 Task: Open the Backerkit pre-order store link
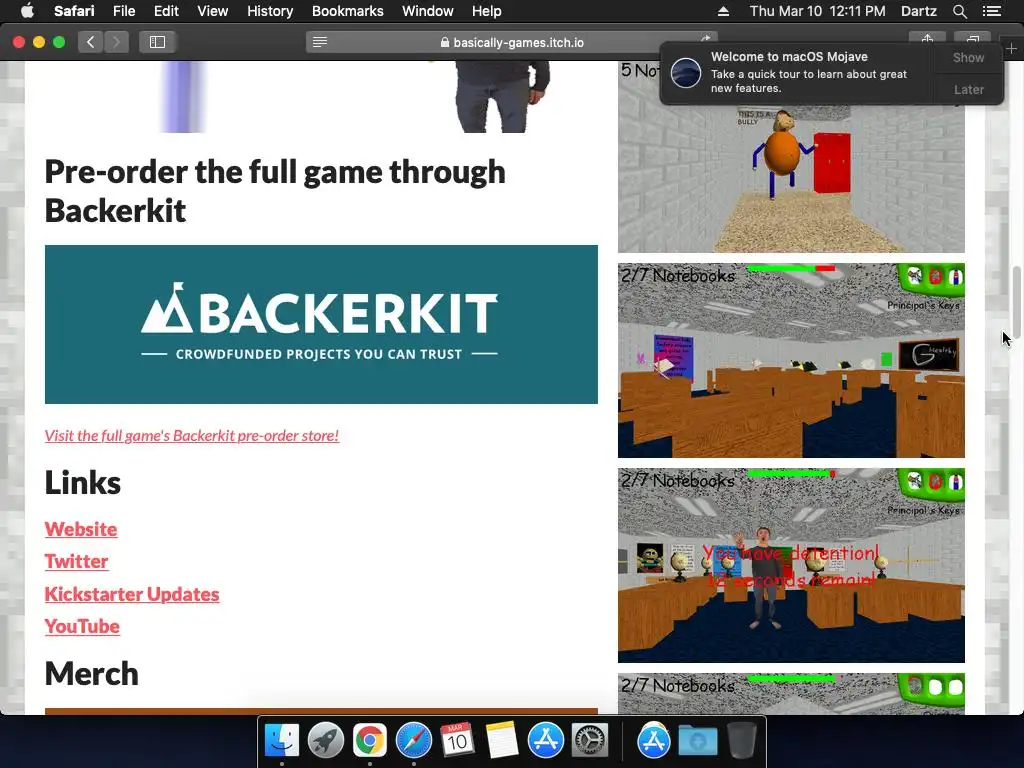[x=192, y=436]
